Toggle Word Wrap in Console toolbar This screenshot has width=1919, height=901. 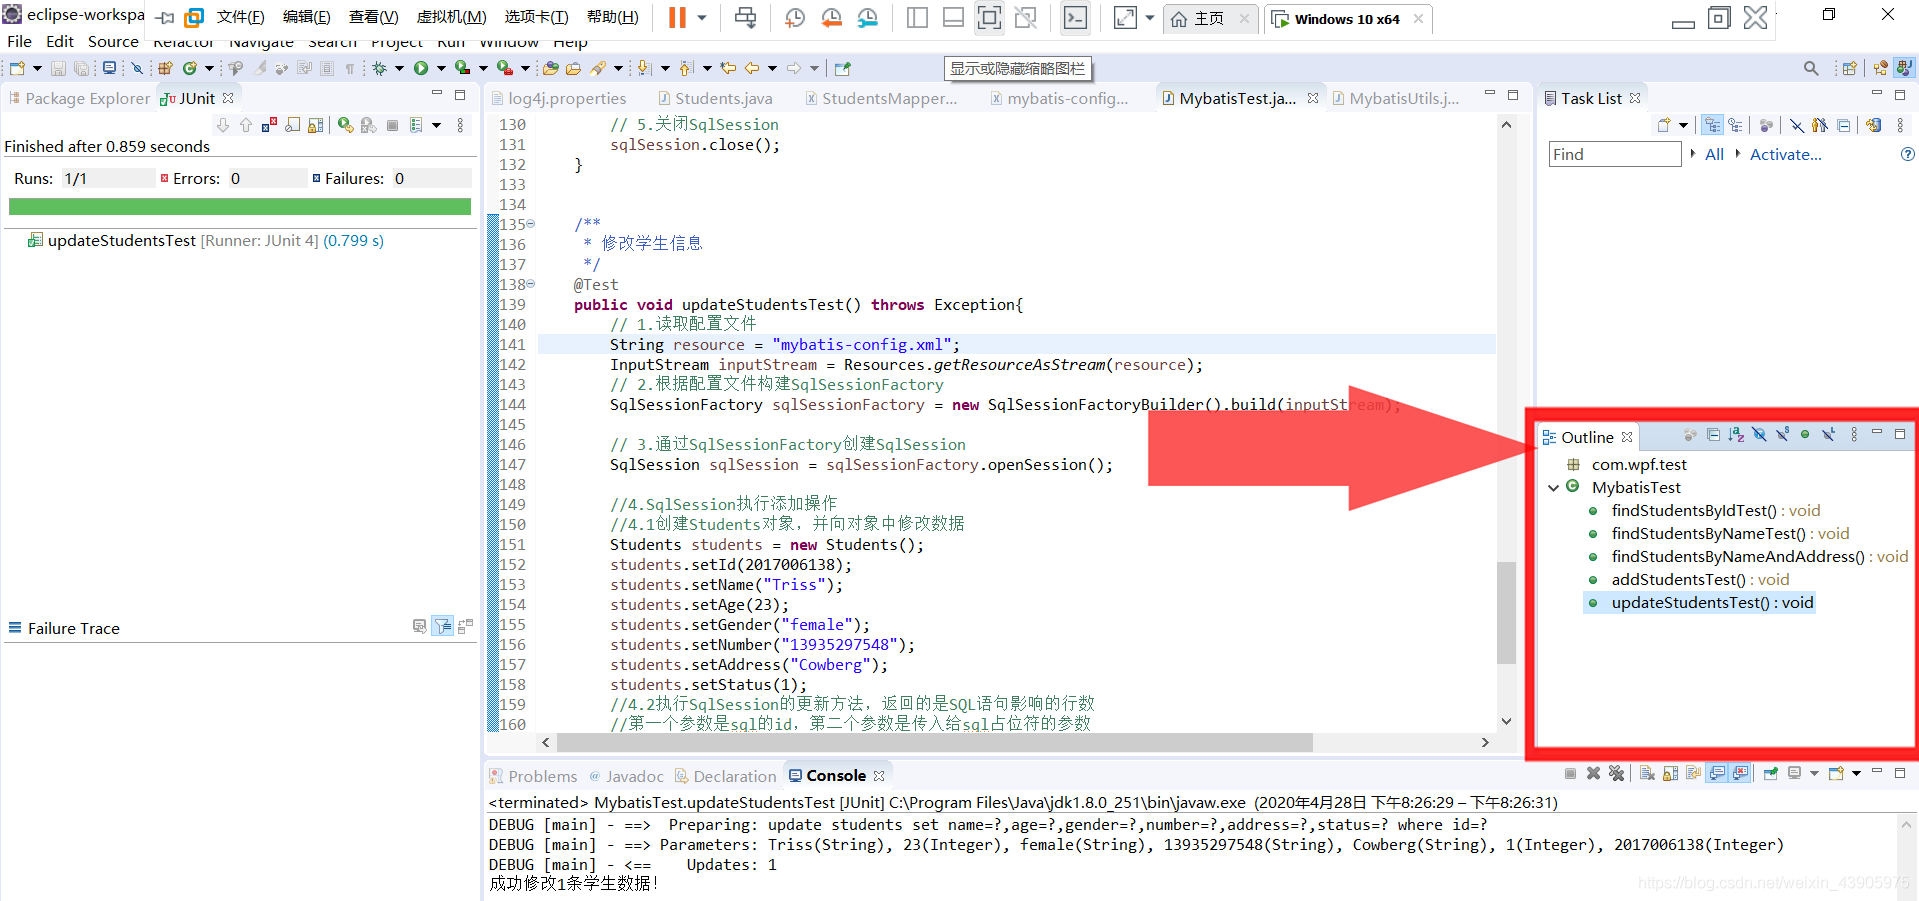(1693, 773)
